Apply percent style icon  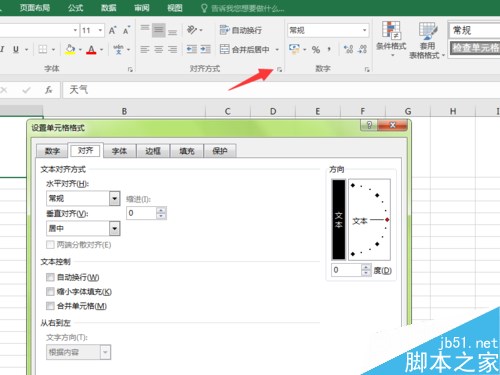[316, 50]
